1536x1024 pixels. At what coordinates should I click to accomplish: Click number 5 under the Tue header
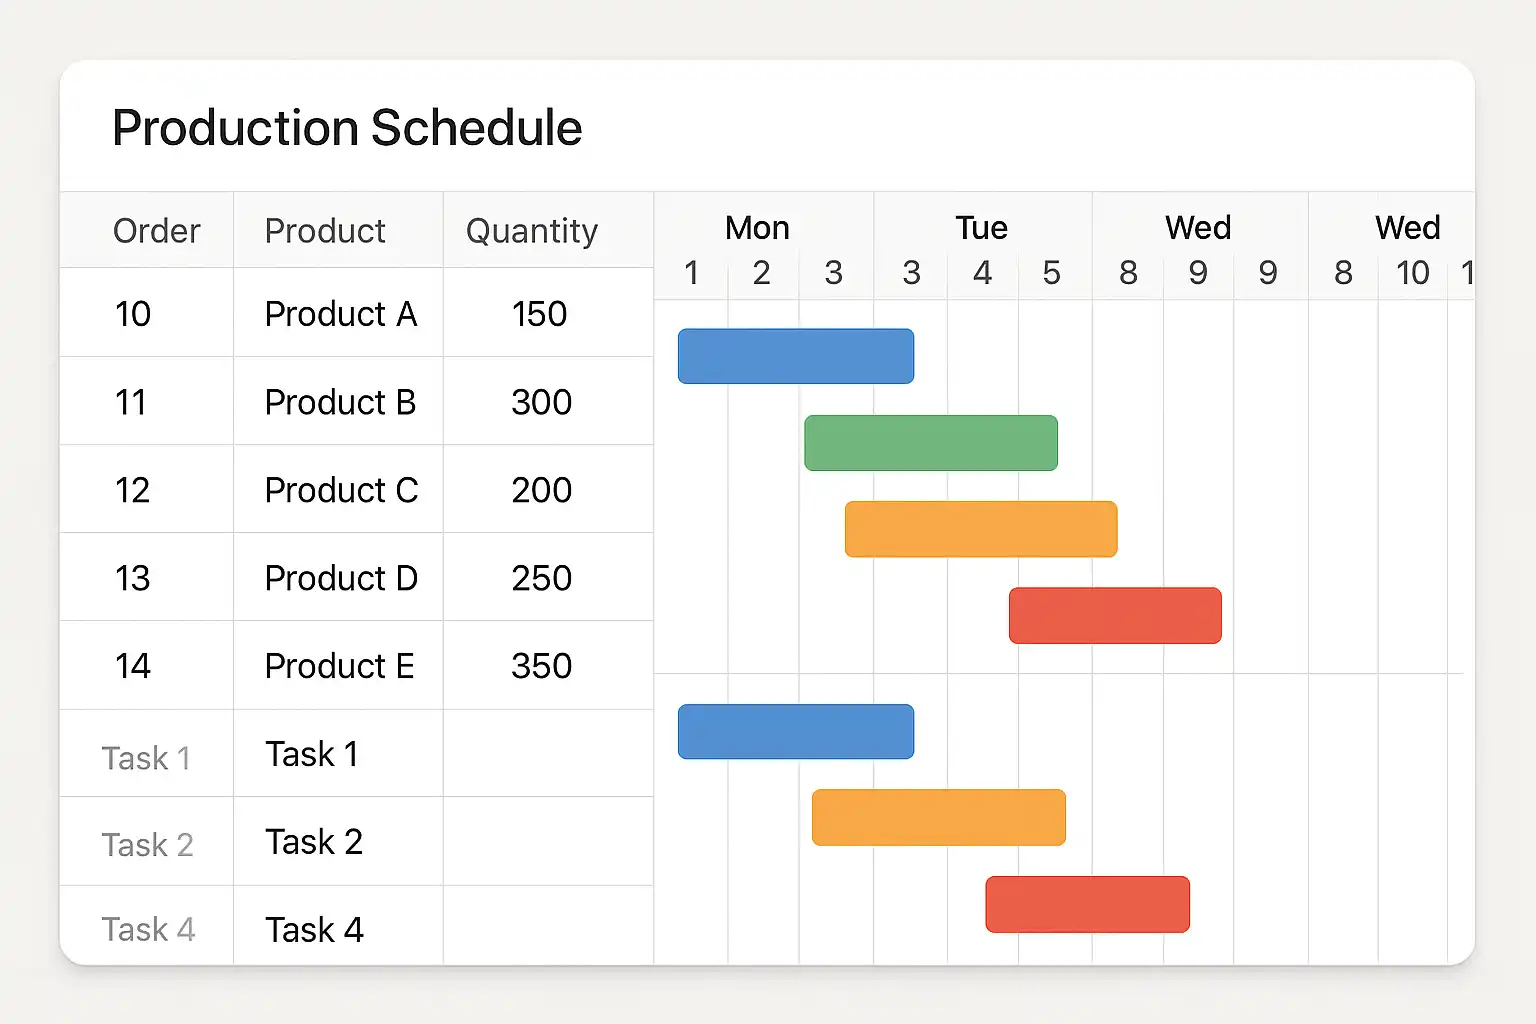pos(1051,273)
